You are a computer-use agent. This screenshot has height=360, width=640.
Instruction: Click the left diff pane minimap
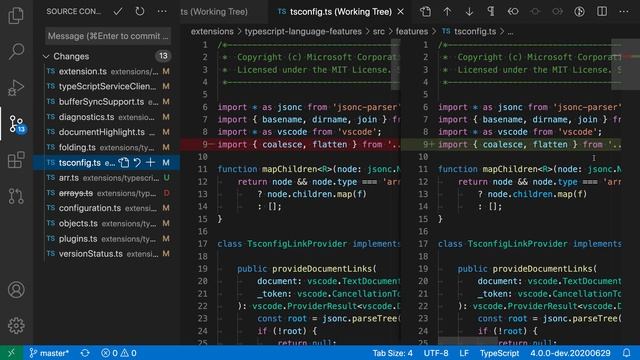(x=395, y=64)
